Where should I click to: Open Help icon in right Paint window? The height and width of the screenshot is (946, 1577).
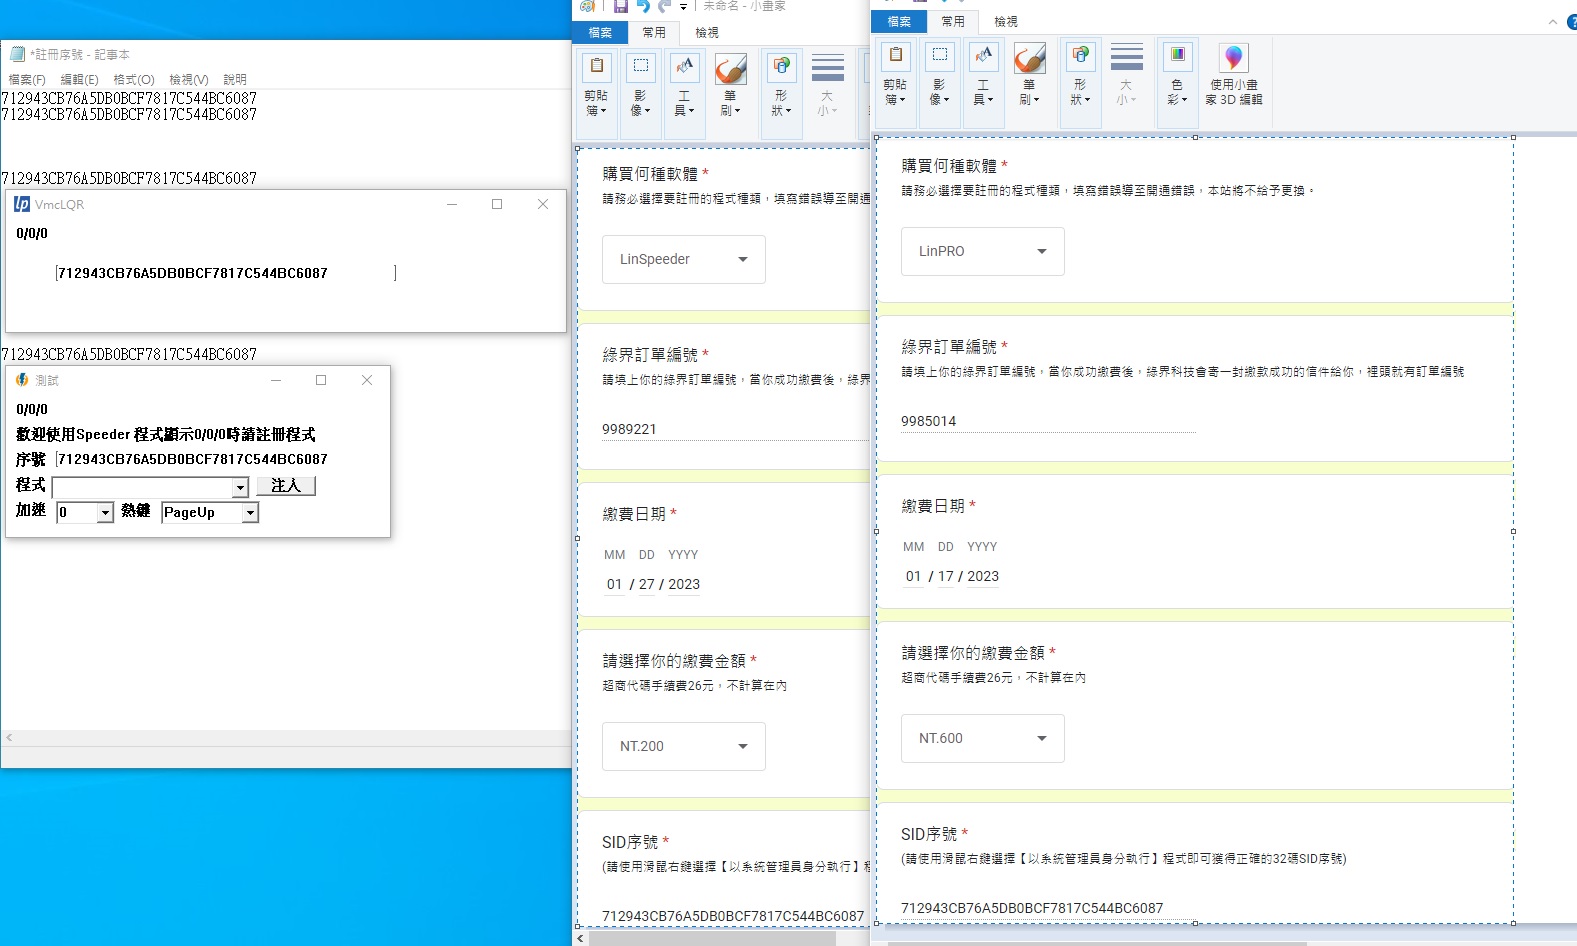1572,21
